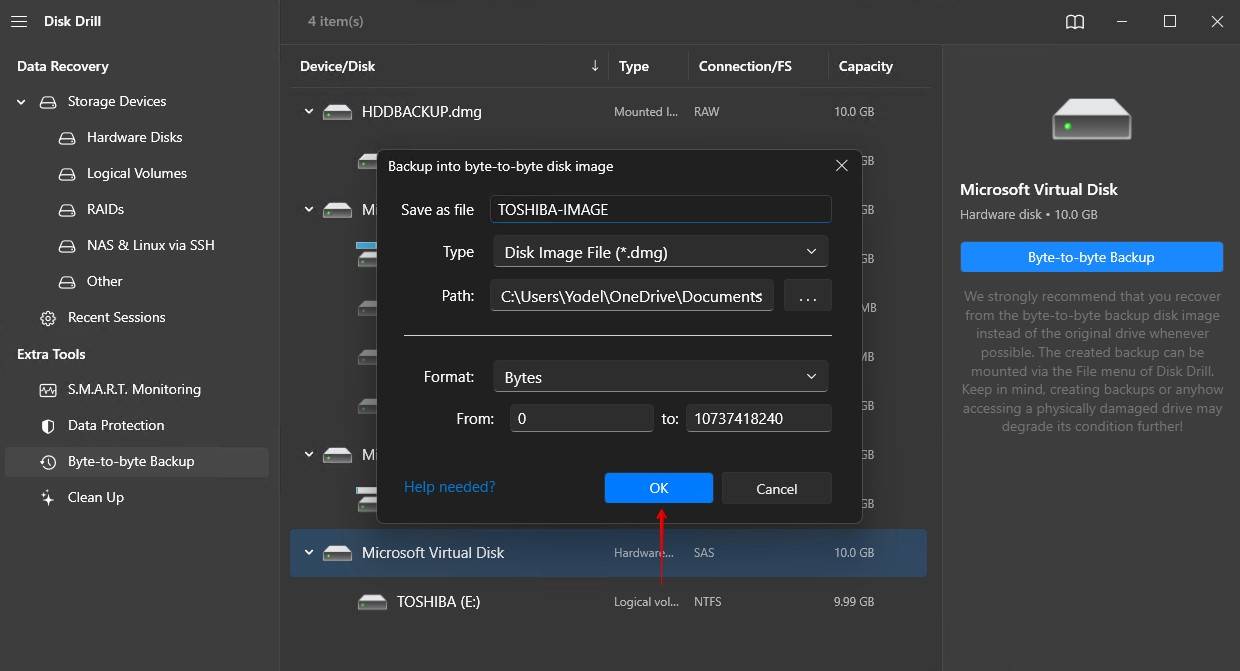This screenshot has width=1240, height=671.
Task: Select the S.M.A.R.T. Monitoring tool
Action: (x=134, y=389)
